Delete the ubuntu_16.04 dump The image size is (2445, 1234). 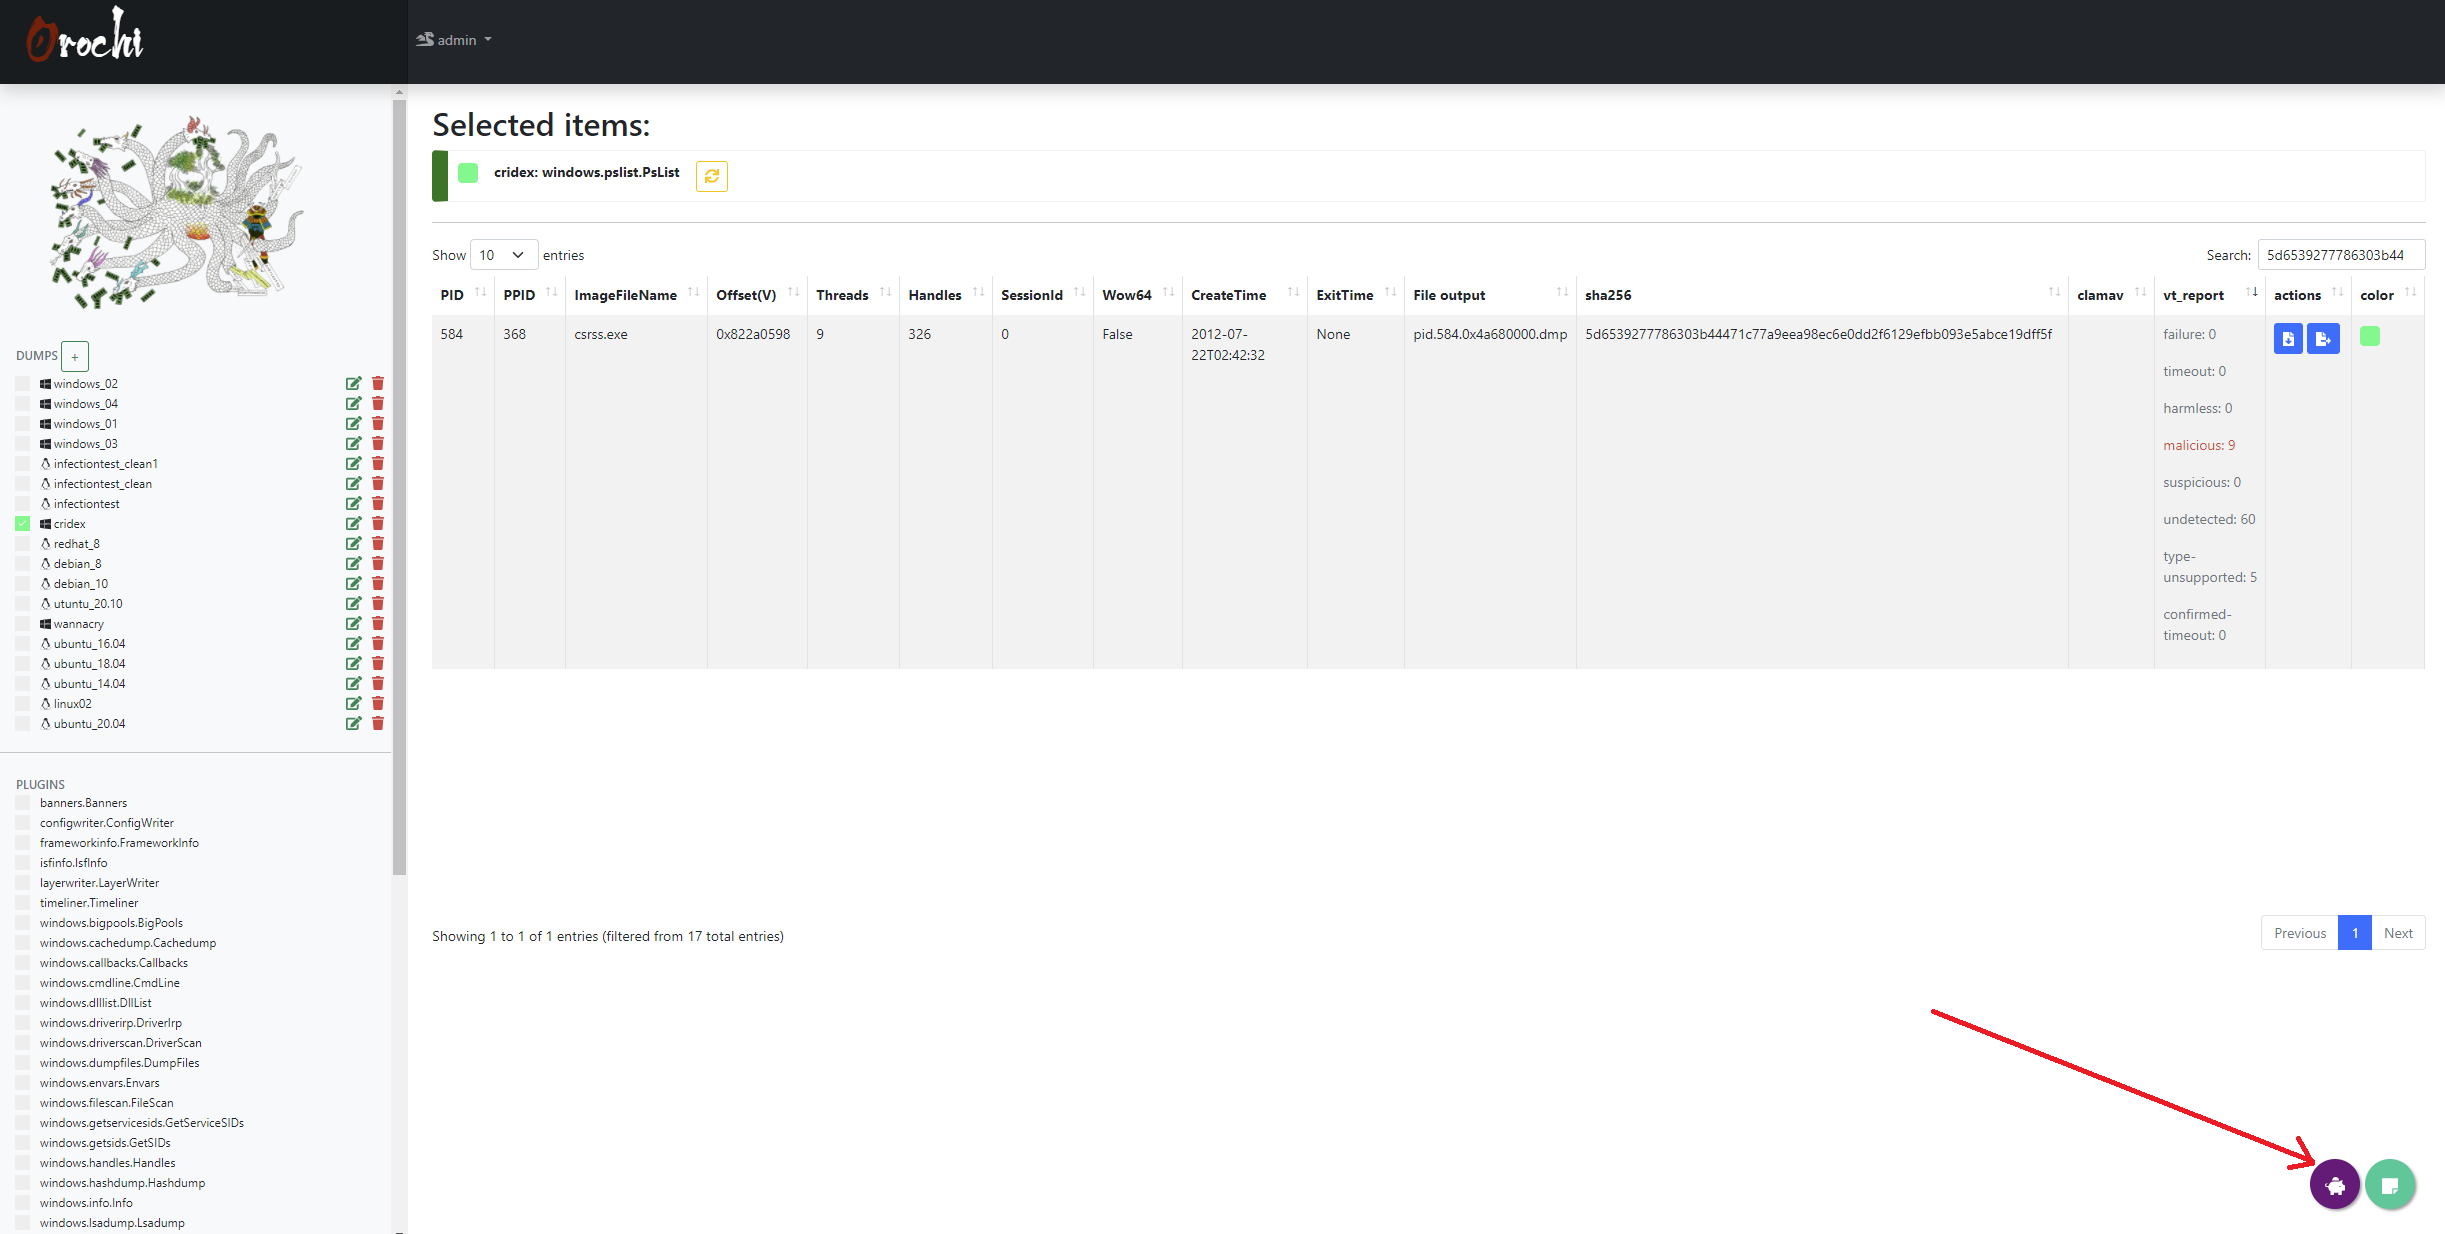click(378, 644)
